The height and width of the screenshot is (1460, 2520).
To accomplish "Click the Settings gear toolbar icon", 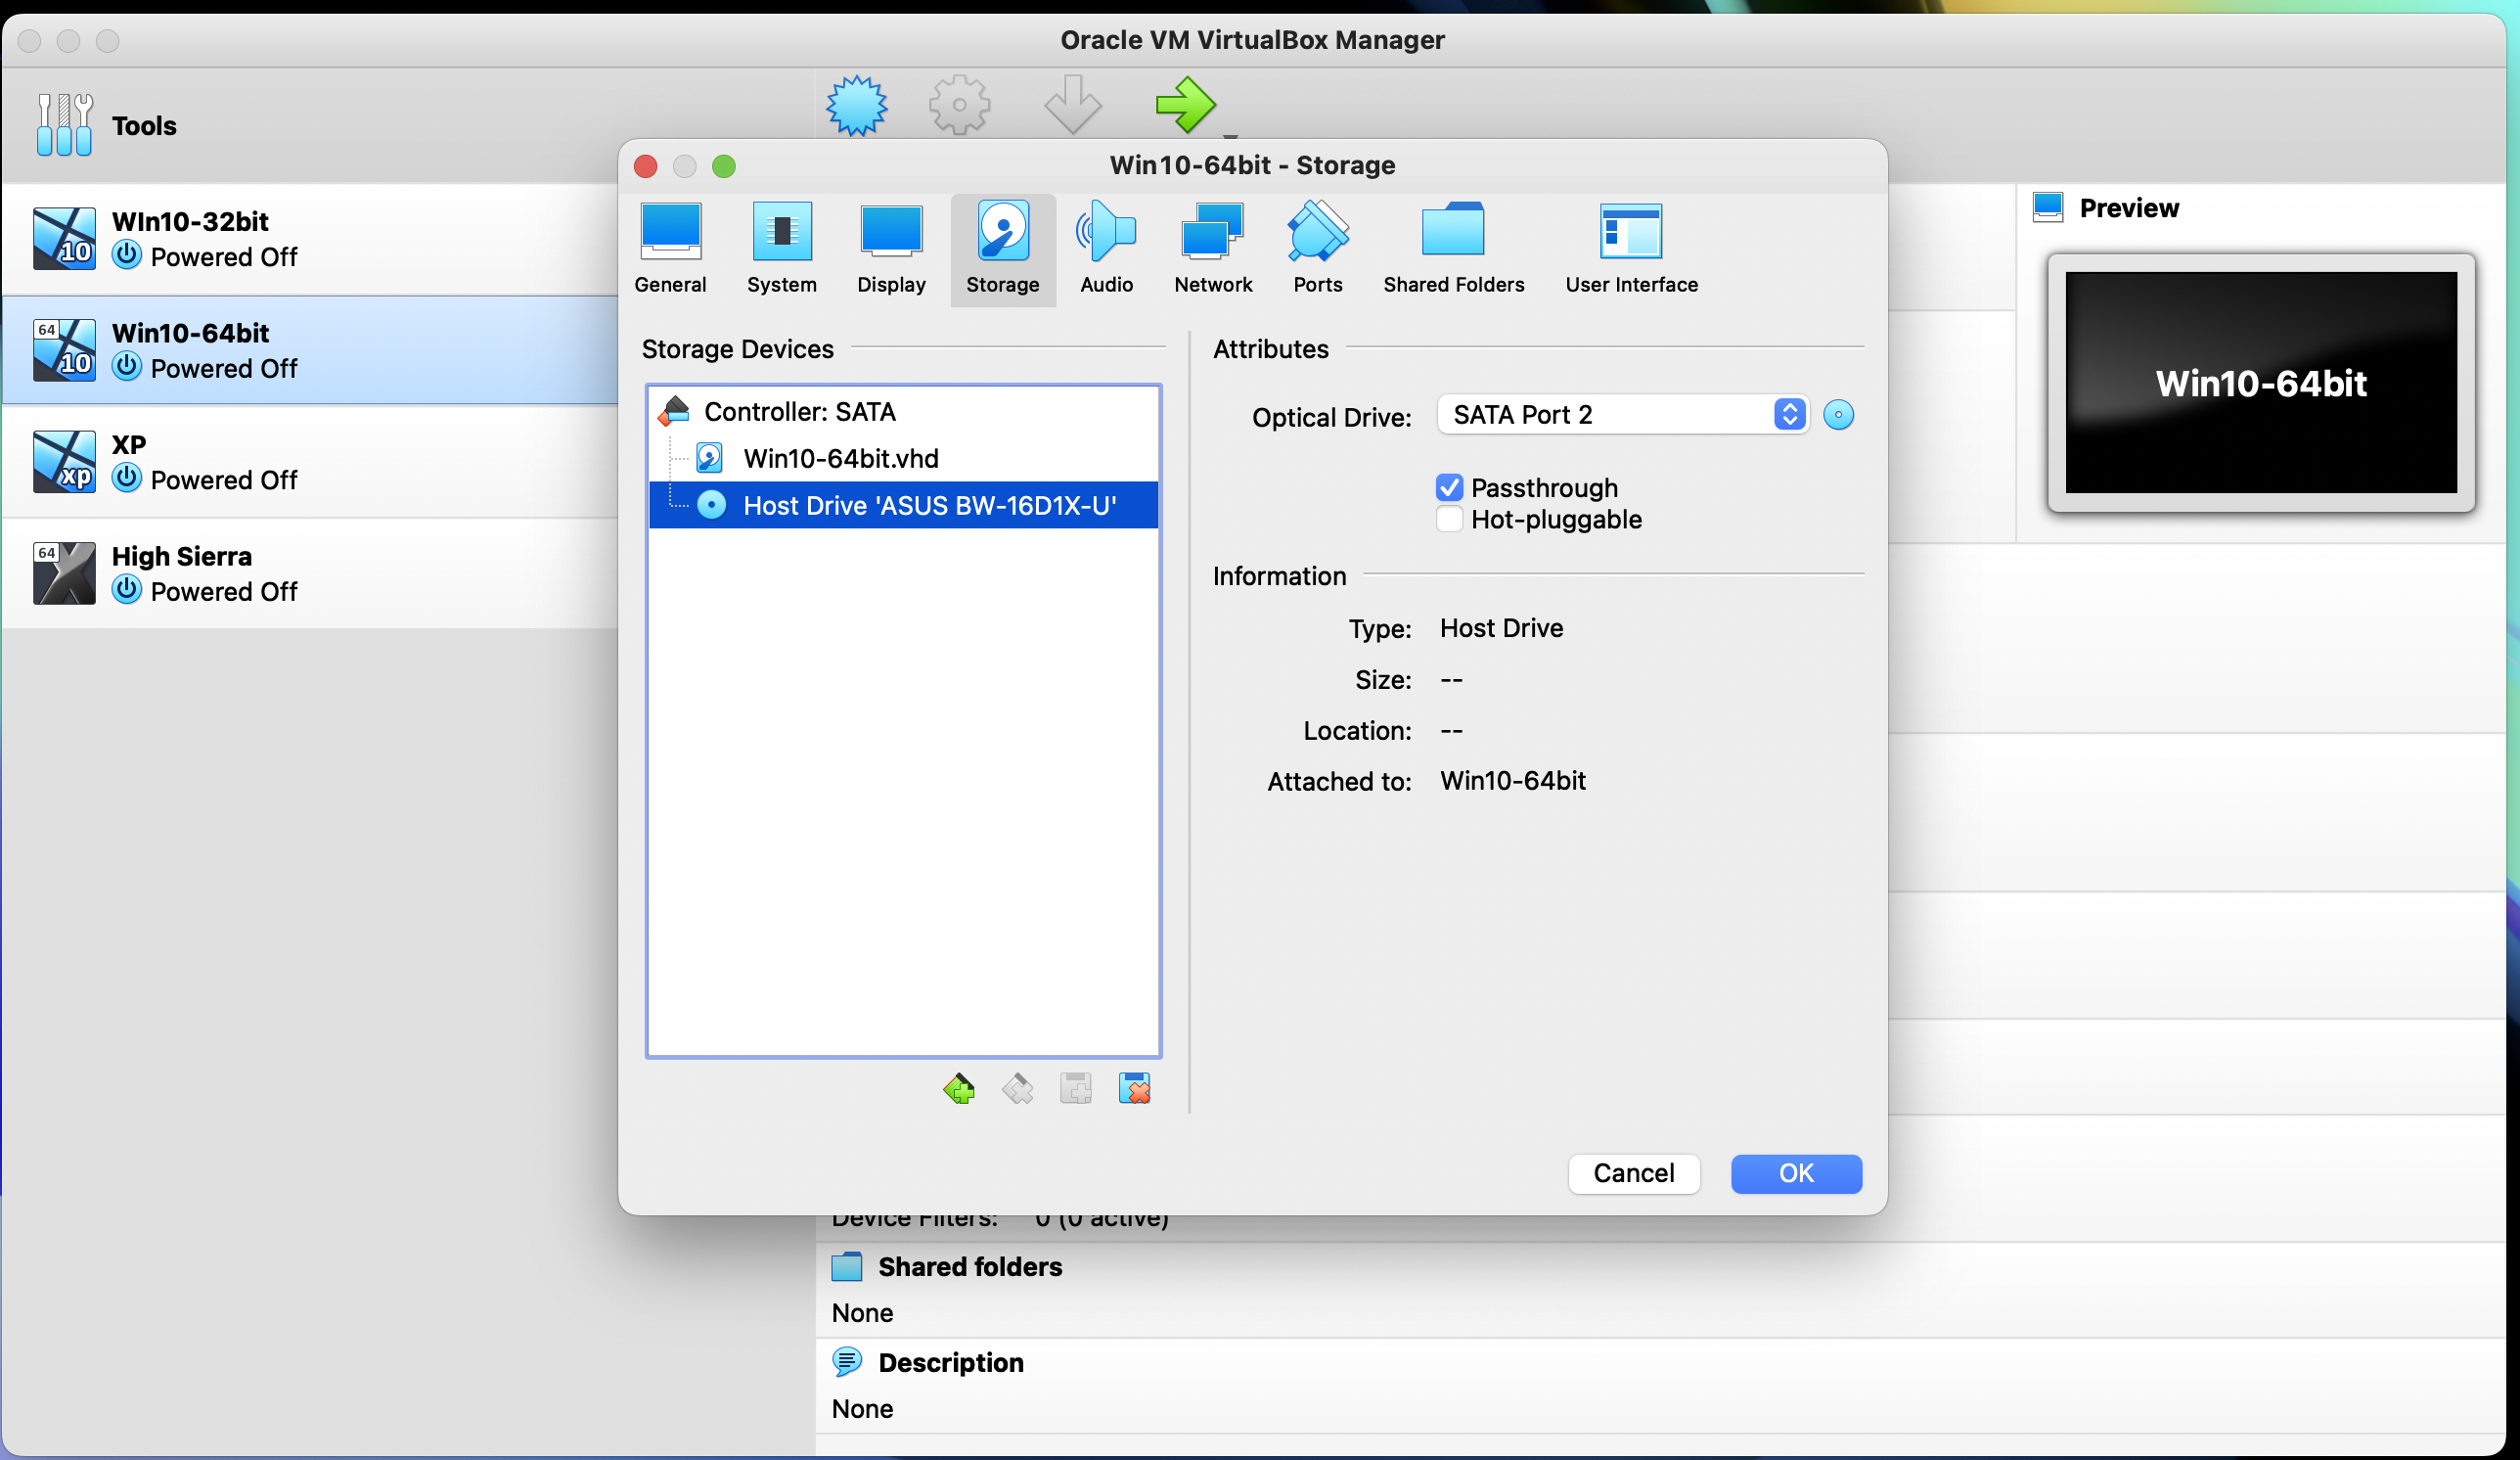I will [959, 105].
